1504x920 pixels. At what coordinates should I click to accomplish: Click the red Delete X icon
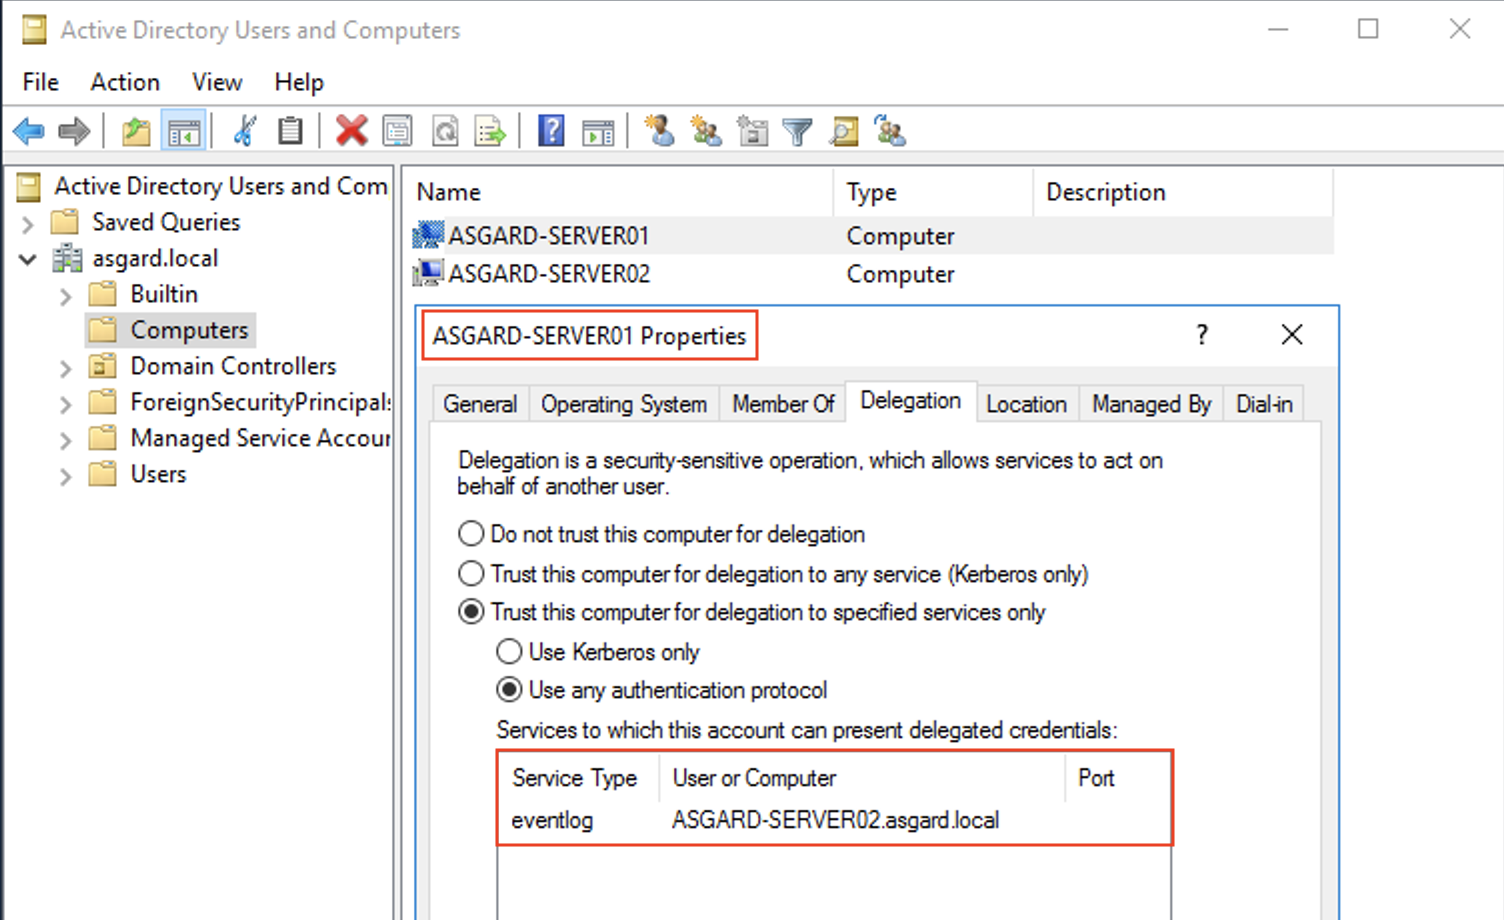point(351,131)
